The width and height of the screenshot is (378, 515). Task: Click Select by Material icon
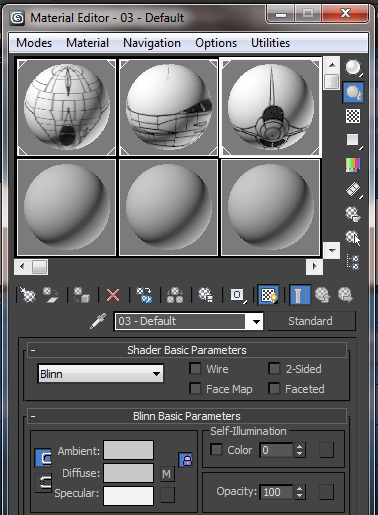[353, 238]
